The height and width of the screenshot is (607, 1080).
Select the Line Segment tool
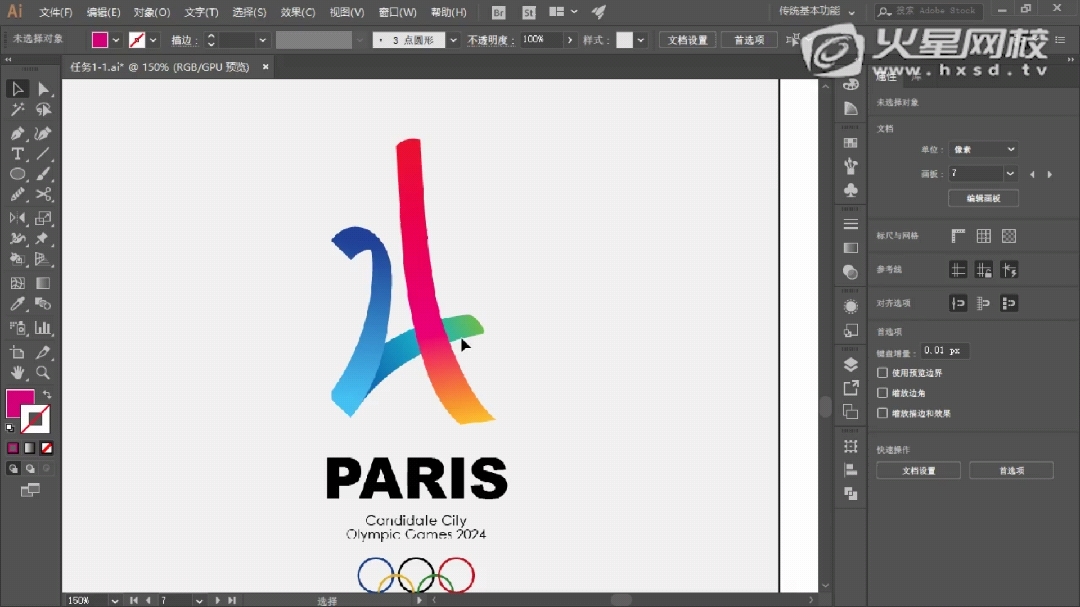(43, 154)
